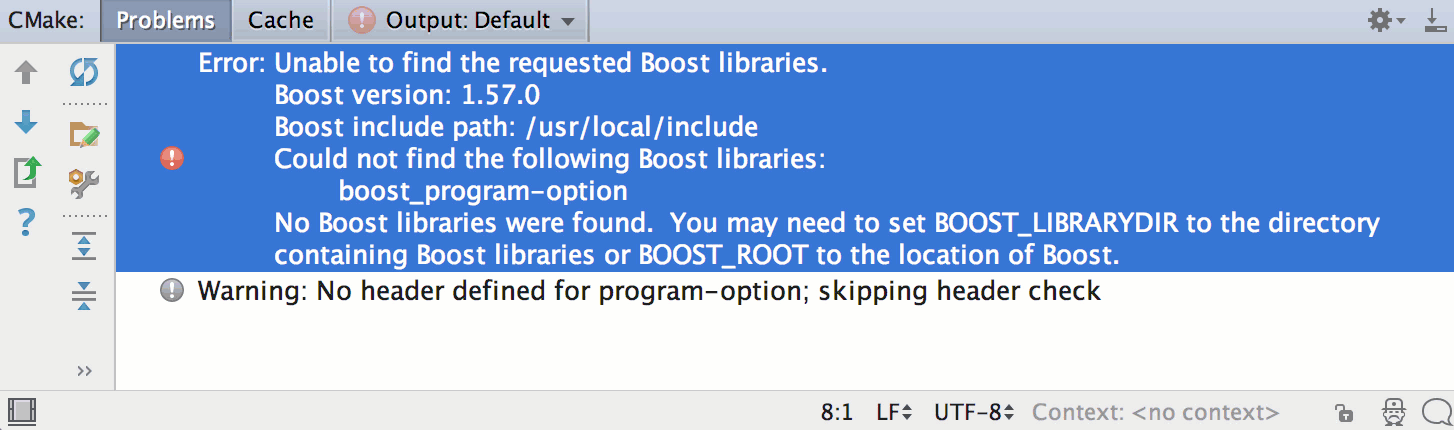Open the help question mark icon
1454x430 pixels.
pos(27,221)
